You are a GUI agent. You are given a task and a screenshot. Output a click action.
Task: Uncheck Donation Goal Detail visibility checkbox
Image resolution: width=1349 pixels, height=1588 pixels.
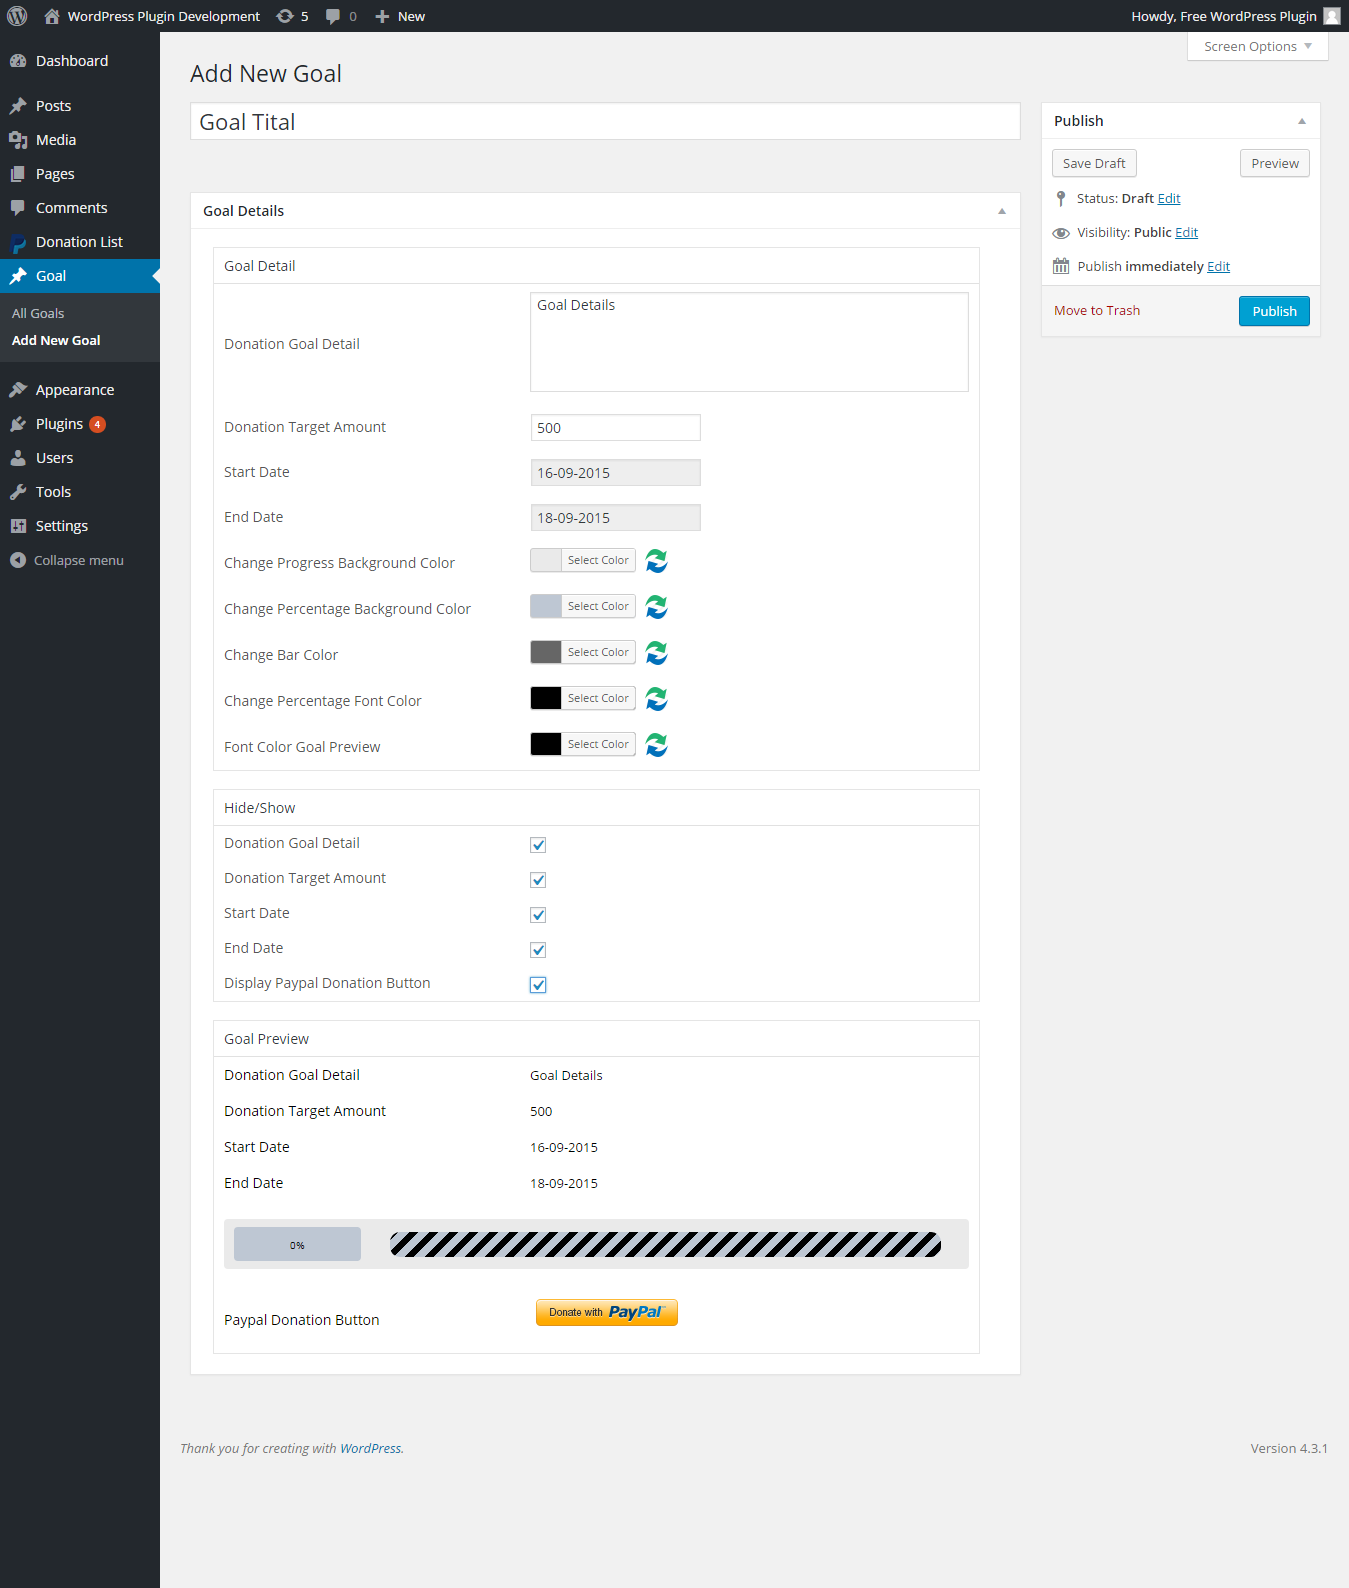tap(538, 845)
